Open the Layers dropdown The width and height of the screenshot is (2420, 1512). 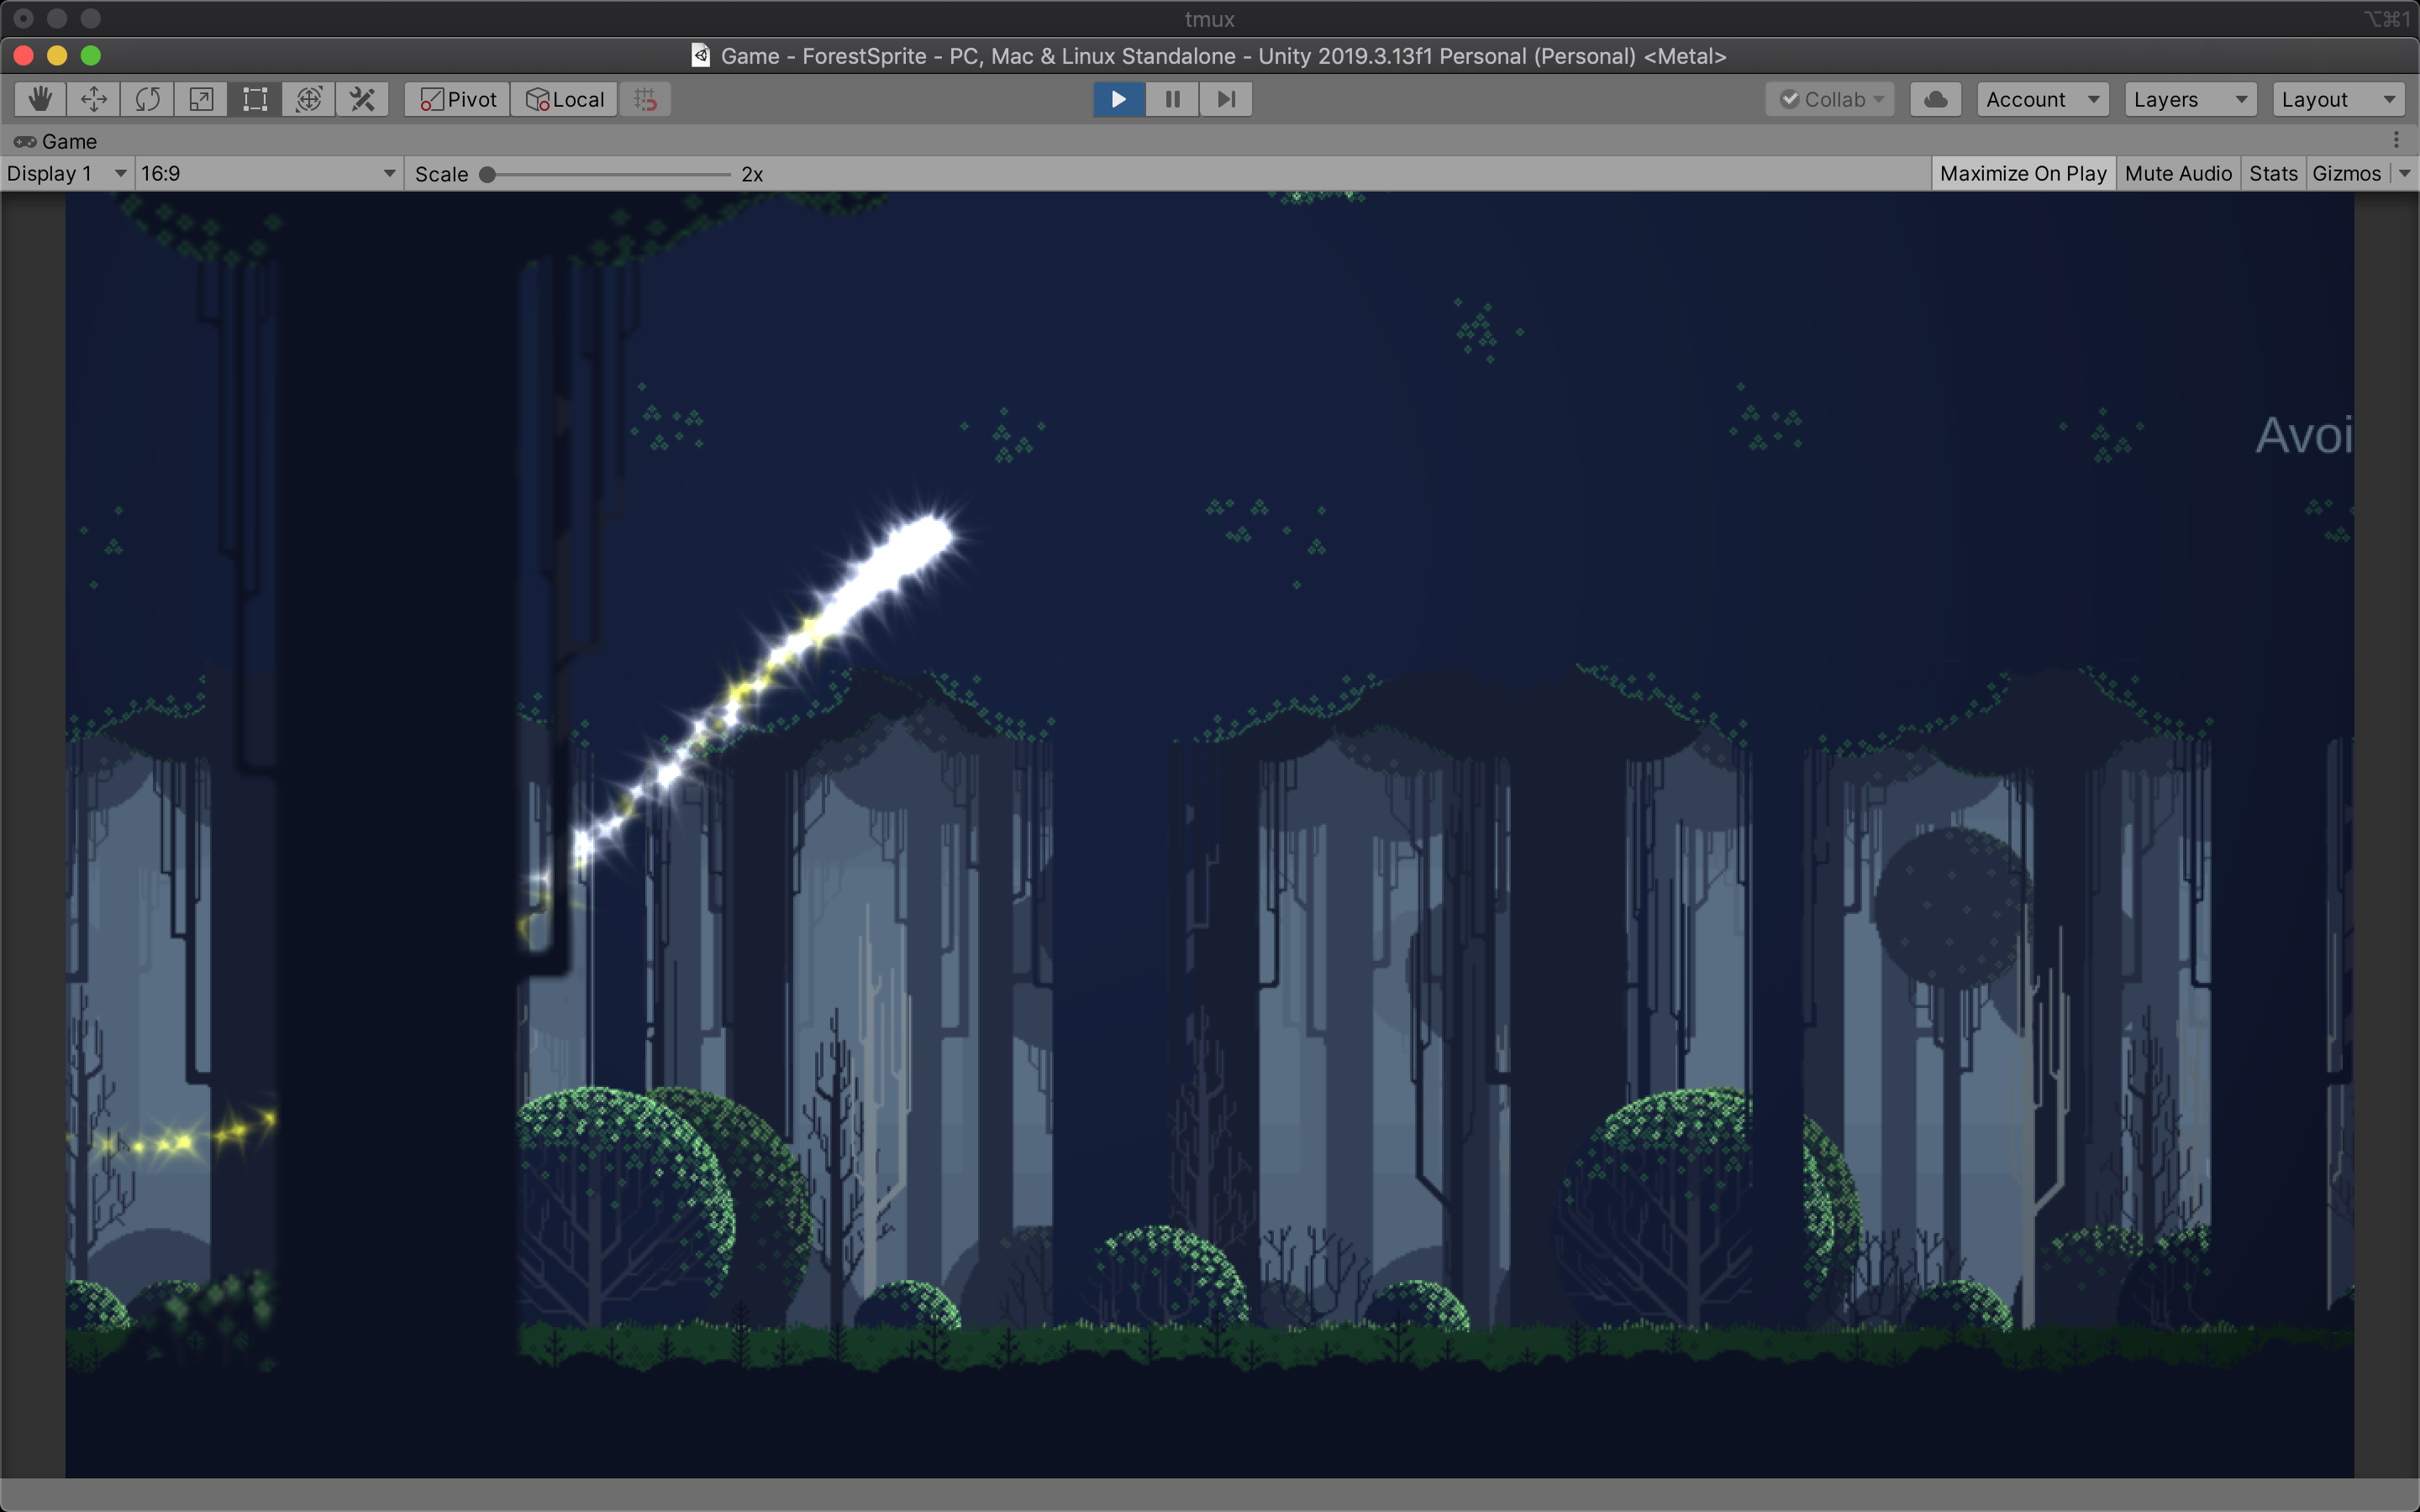[2189, 99]
